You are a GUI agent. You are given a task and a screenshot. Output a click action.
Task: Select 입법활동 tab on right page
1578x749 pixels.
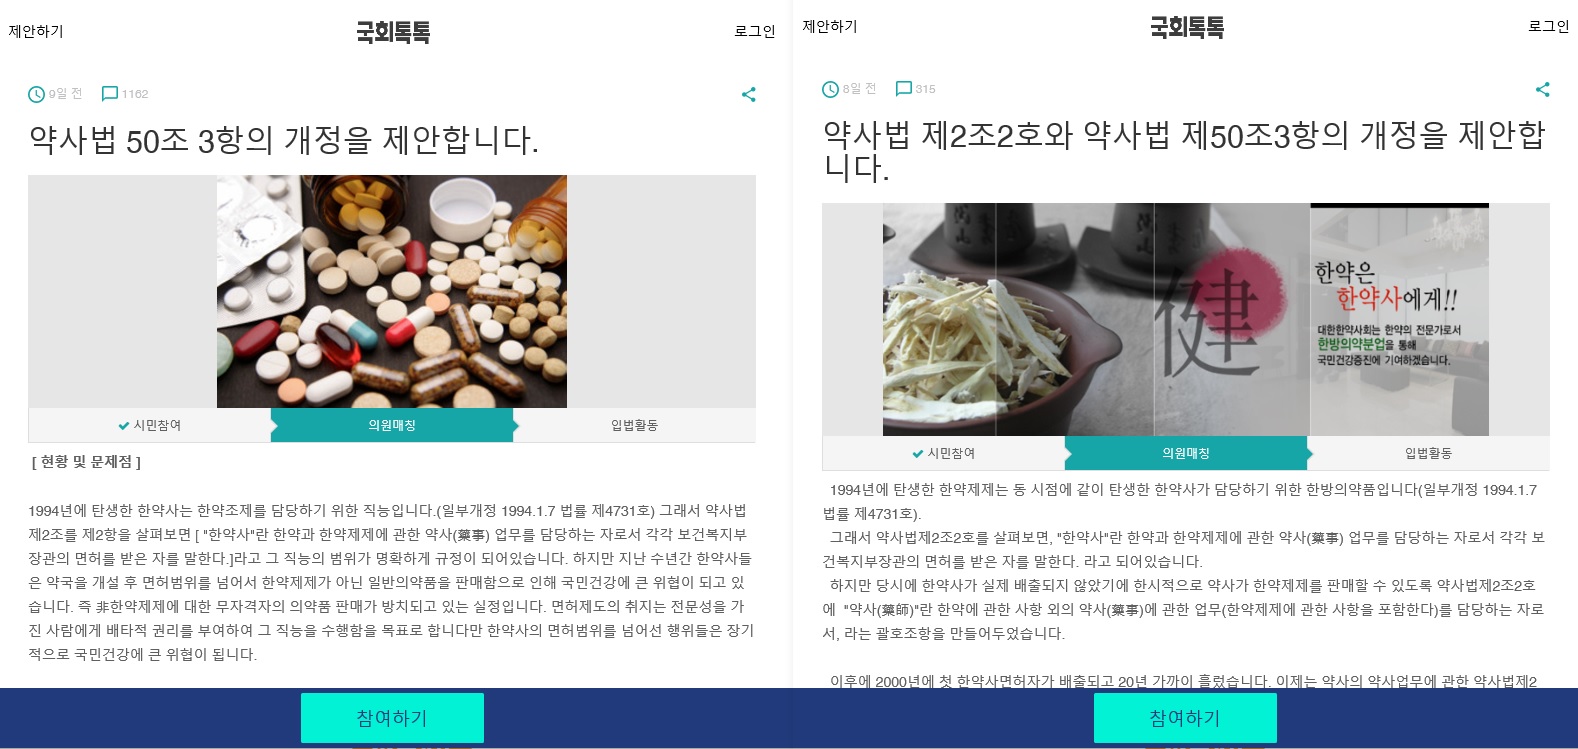click(x=1429, y=453)
